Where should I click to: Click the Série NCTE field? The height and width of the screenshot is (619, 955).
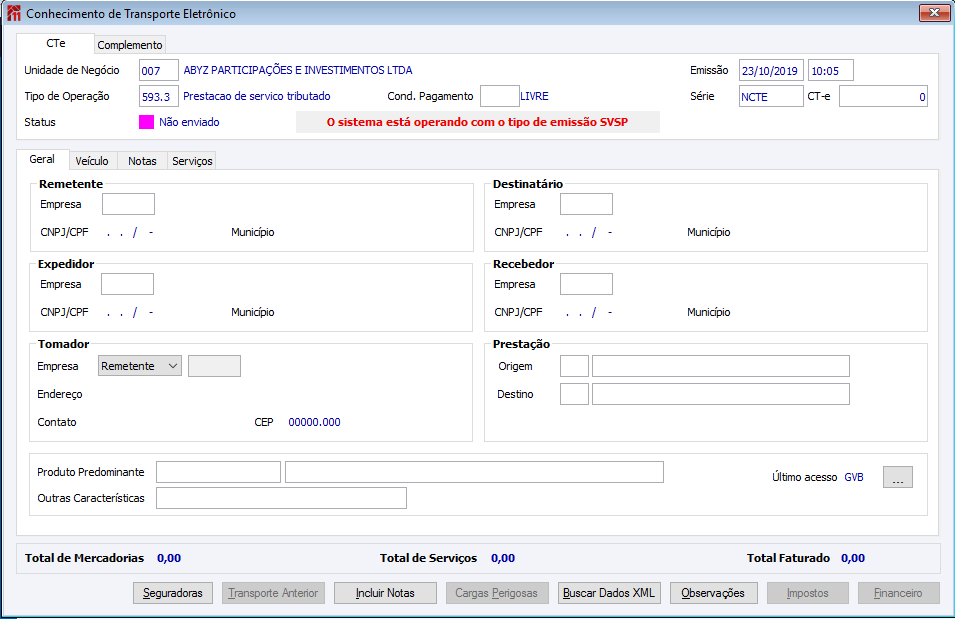pos(771,96)
